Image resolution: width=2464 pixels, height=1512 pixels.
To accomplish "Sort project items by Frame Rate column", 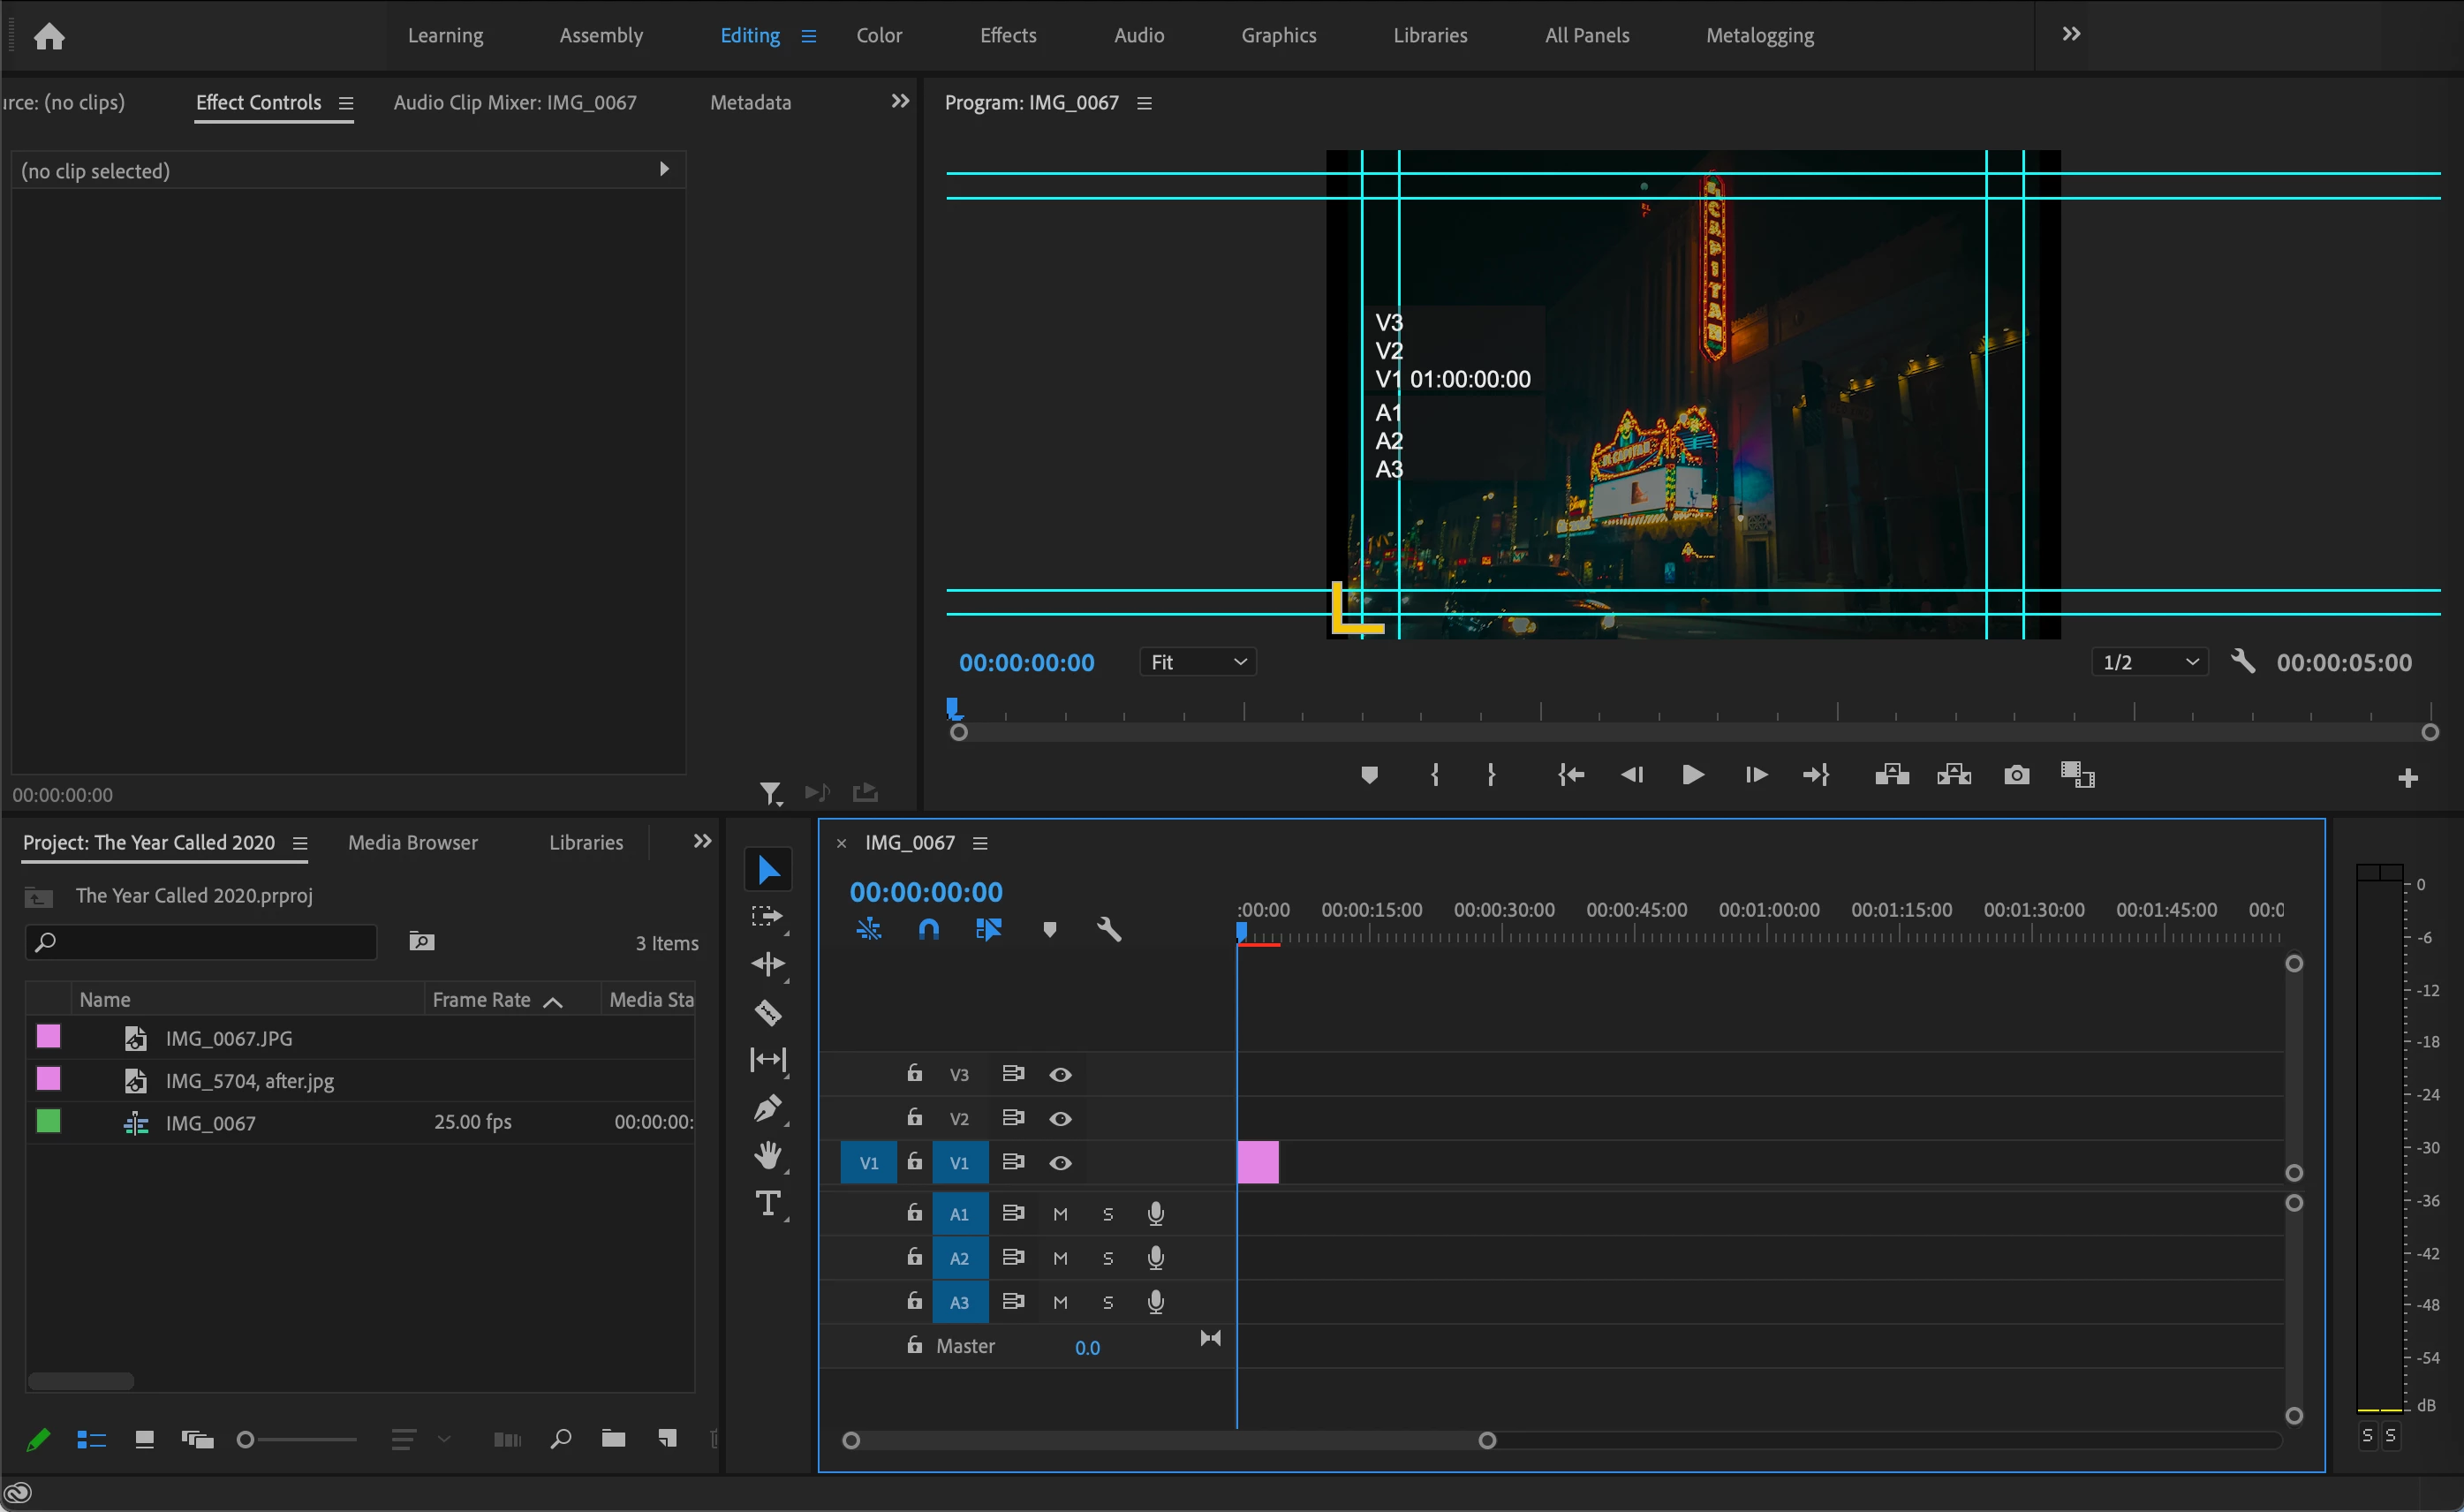I will coord(482,1000).
